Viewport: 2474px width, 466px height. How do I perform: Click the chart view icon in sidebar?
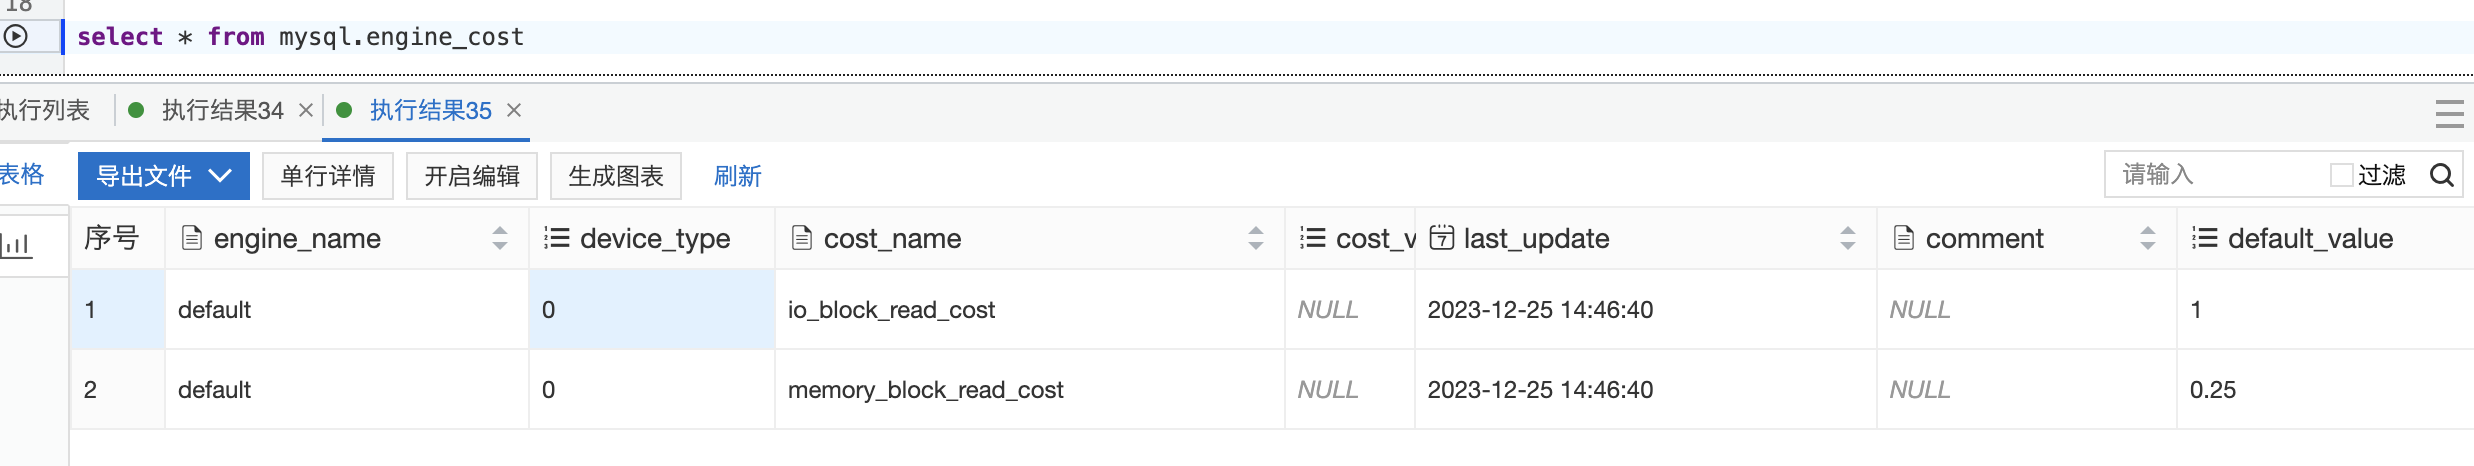[x=18, y=244]
